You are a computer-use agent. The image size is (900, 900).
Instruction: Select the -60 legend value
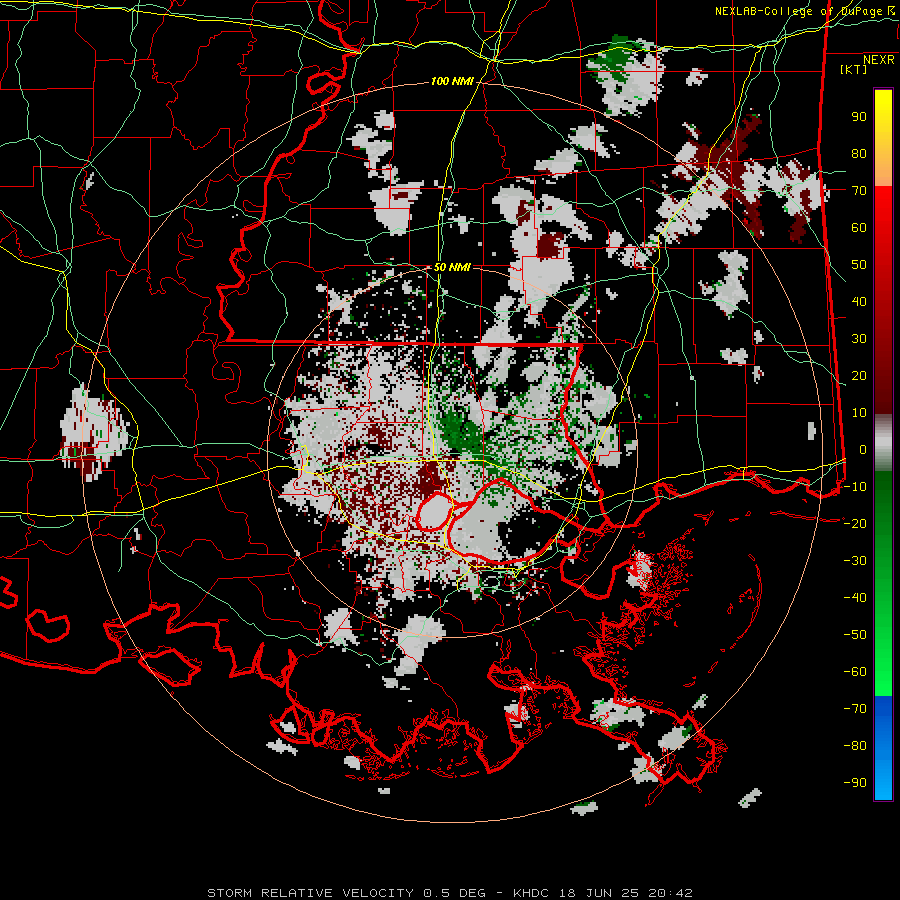coord(855,672)
